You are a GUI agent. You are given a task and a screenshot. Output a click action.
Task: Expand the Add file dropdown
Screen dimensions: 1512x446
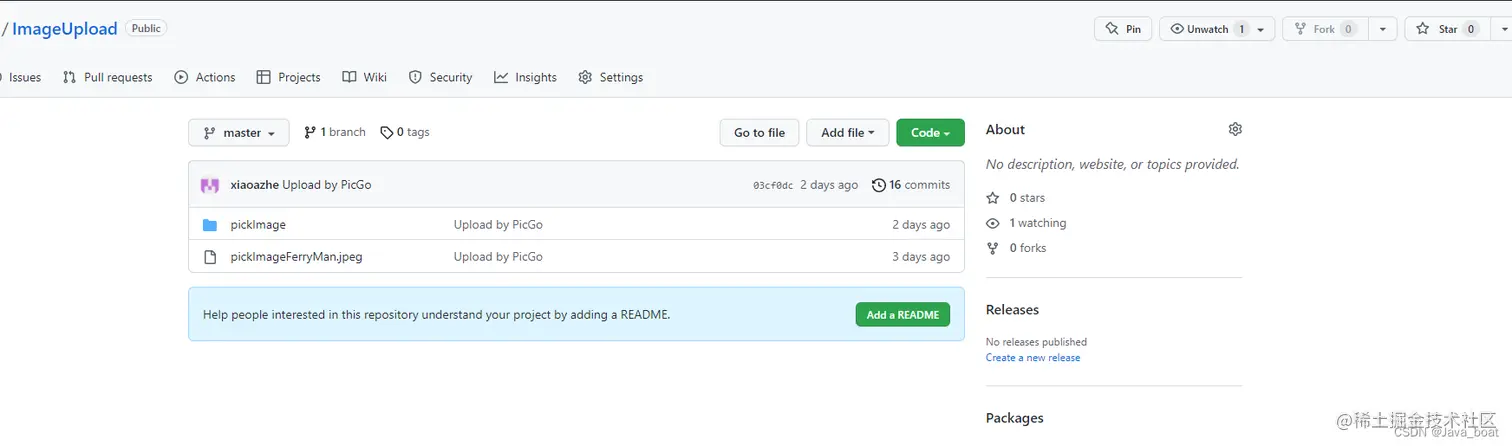tap(847, 132)
